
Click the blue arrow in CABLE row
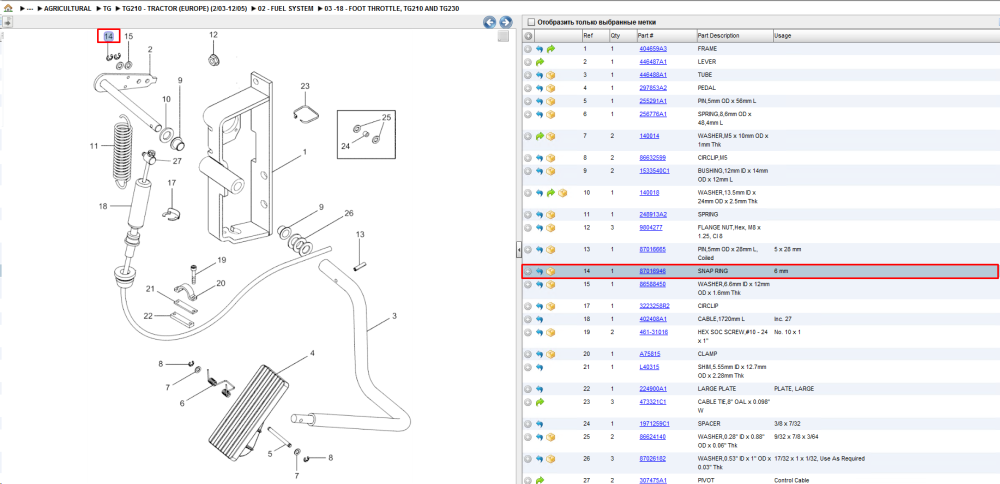tap(540, 319)
